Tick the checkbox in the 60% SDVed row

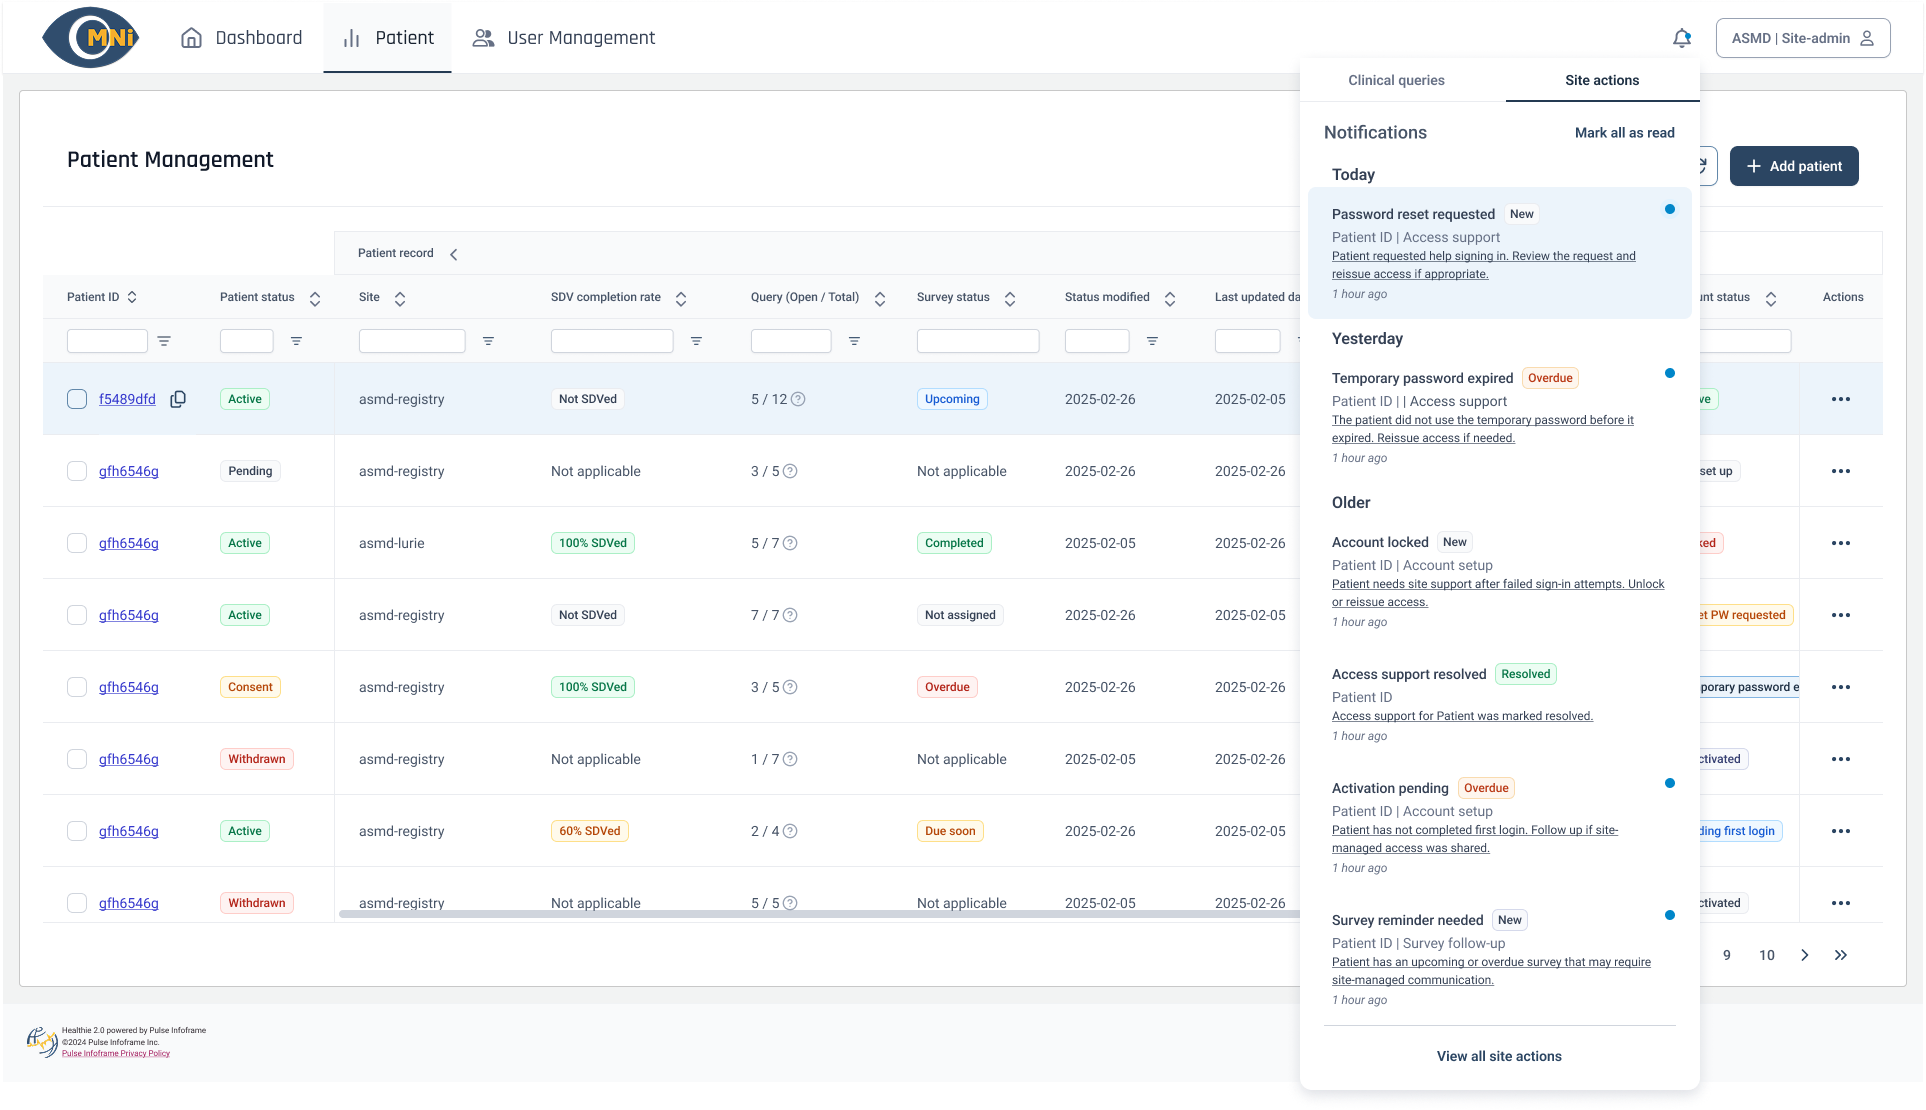pyautogui.click(x=77, y=831)
